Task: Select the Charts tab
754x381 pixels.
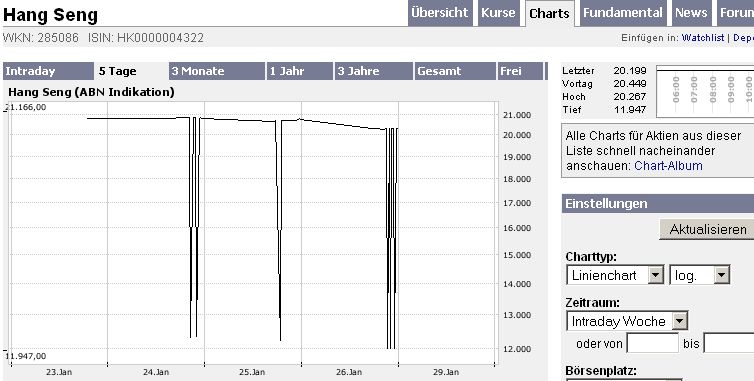Action: (549, 13)
